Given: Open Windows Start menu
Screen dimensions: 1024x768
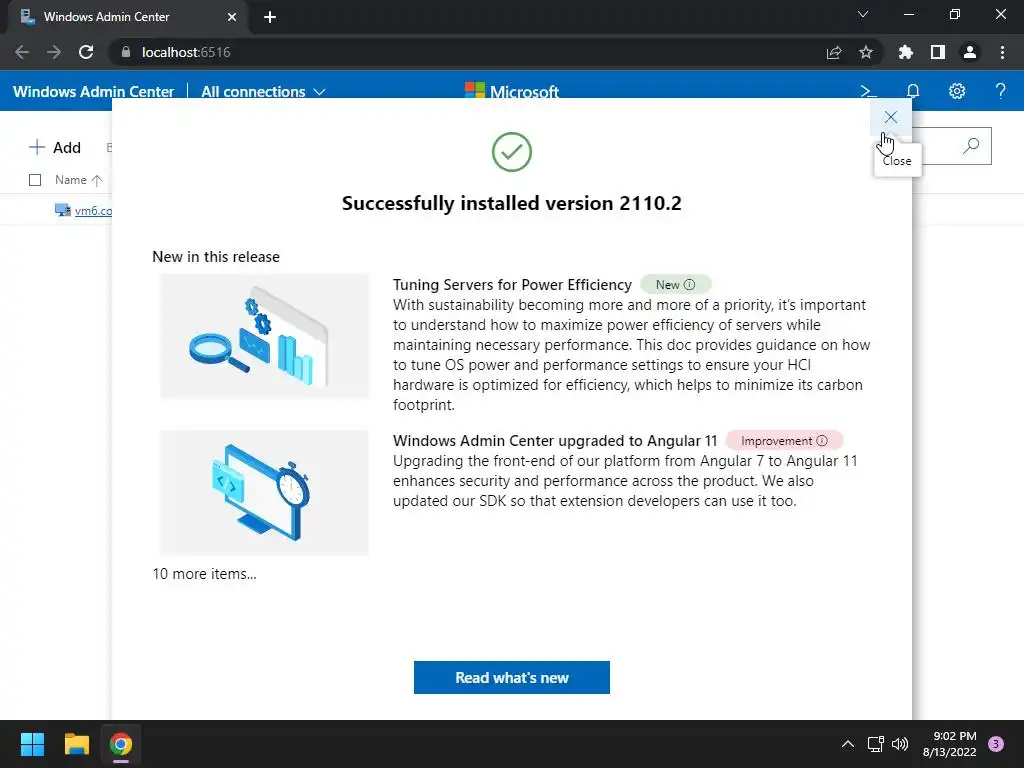Looking at the screenshot, I should pyautogui.click(x=32, y=744).
